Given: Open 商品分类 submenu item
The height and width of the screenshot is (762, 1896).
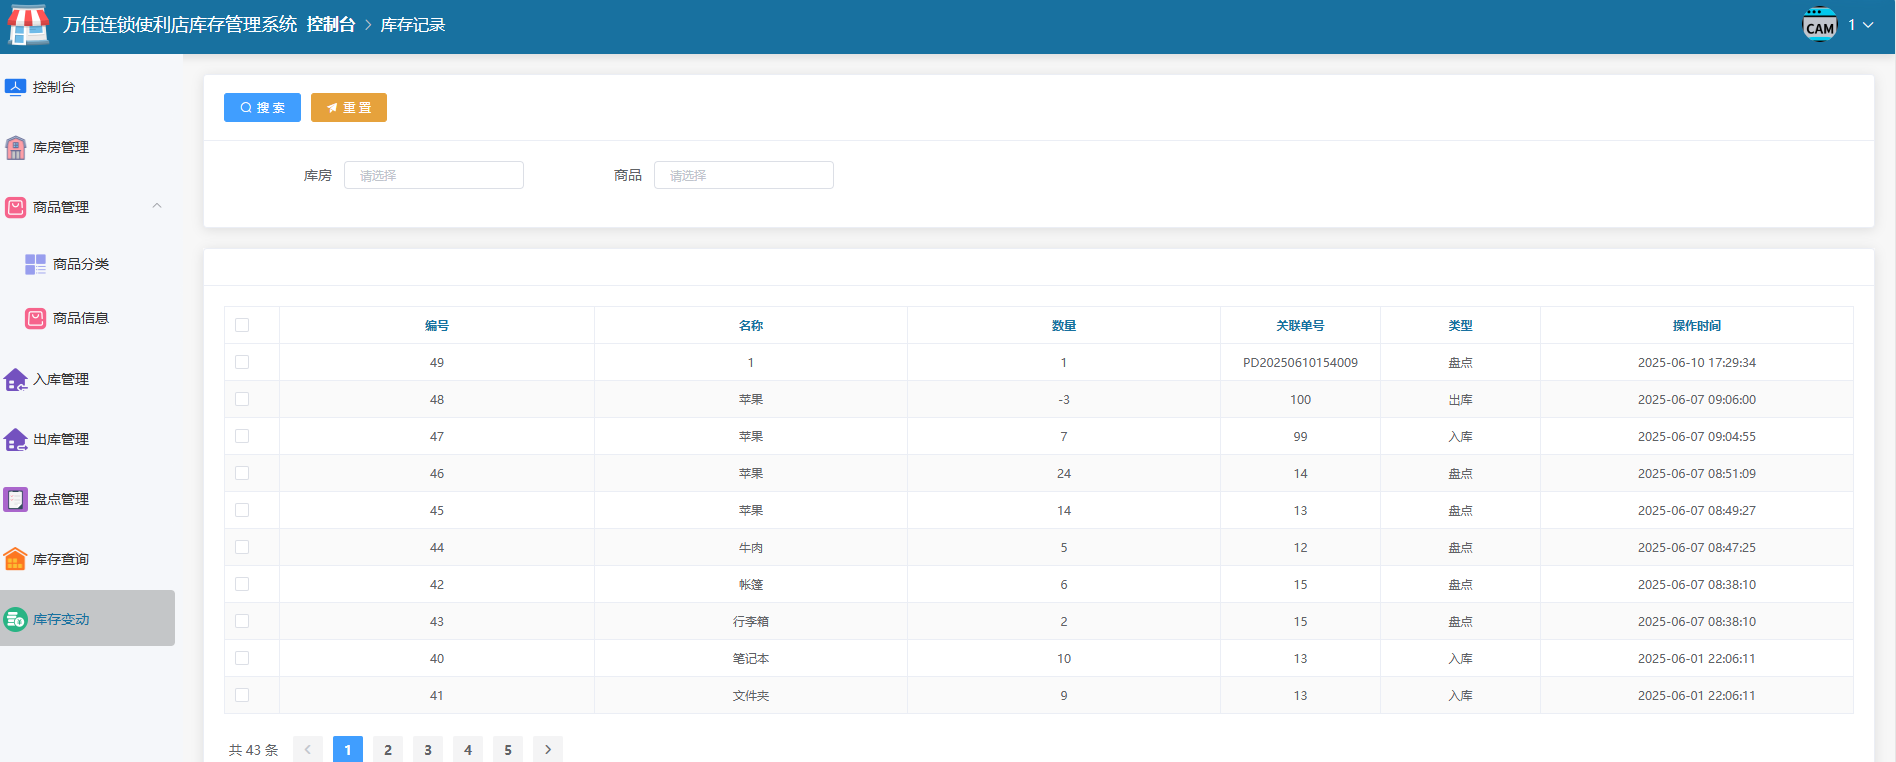Looking at the screenshot, I should pyautogui.click(x=87, y=264).
